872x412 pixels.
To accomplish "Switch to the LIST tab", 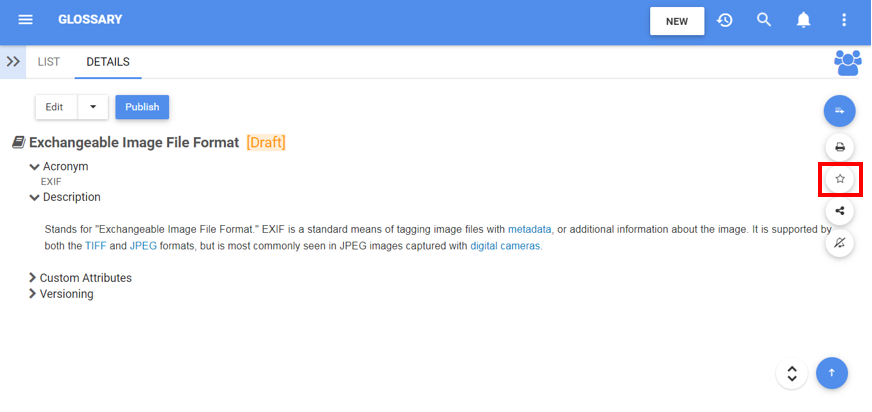I will 49,62.
